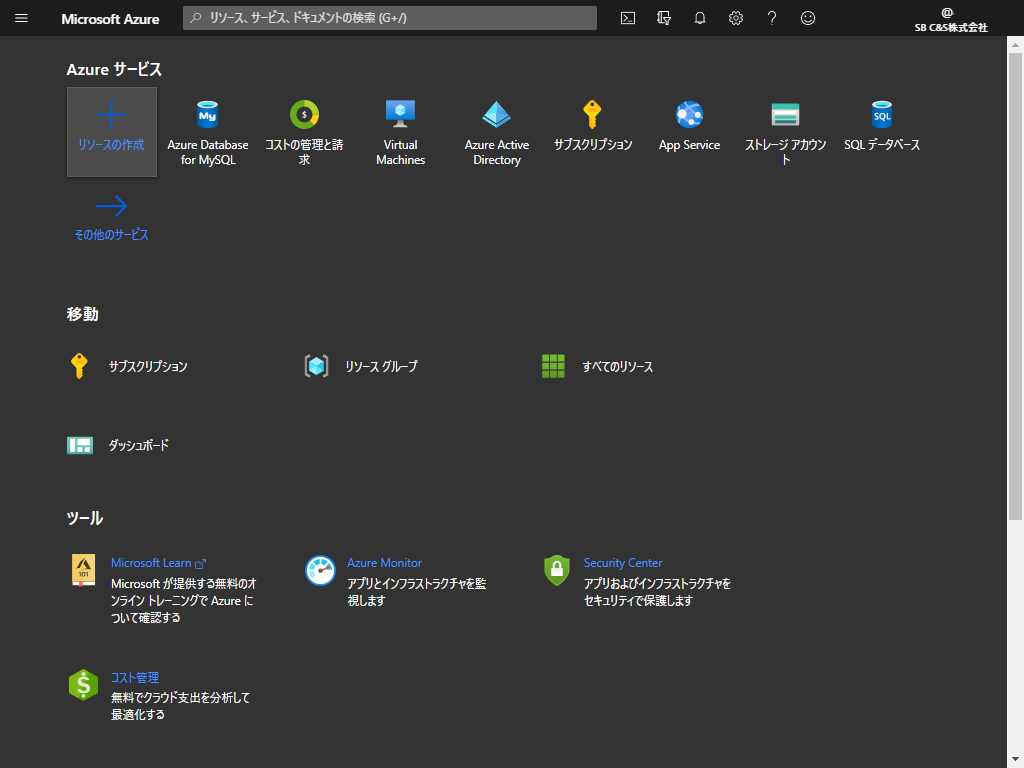1024x768 pixels.
Task: Click the App Service label text
Action: click(x=689, y=145)
